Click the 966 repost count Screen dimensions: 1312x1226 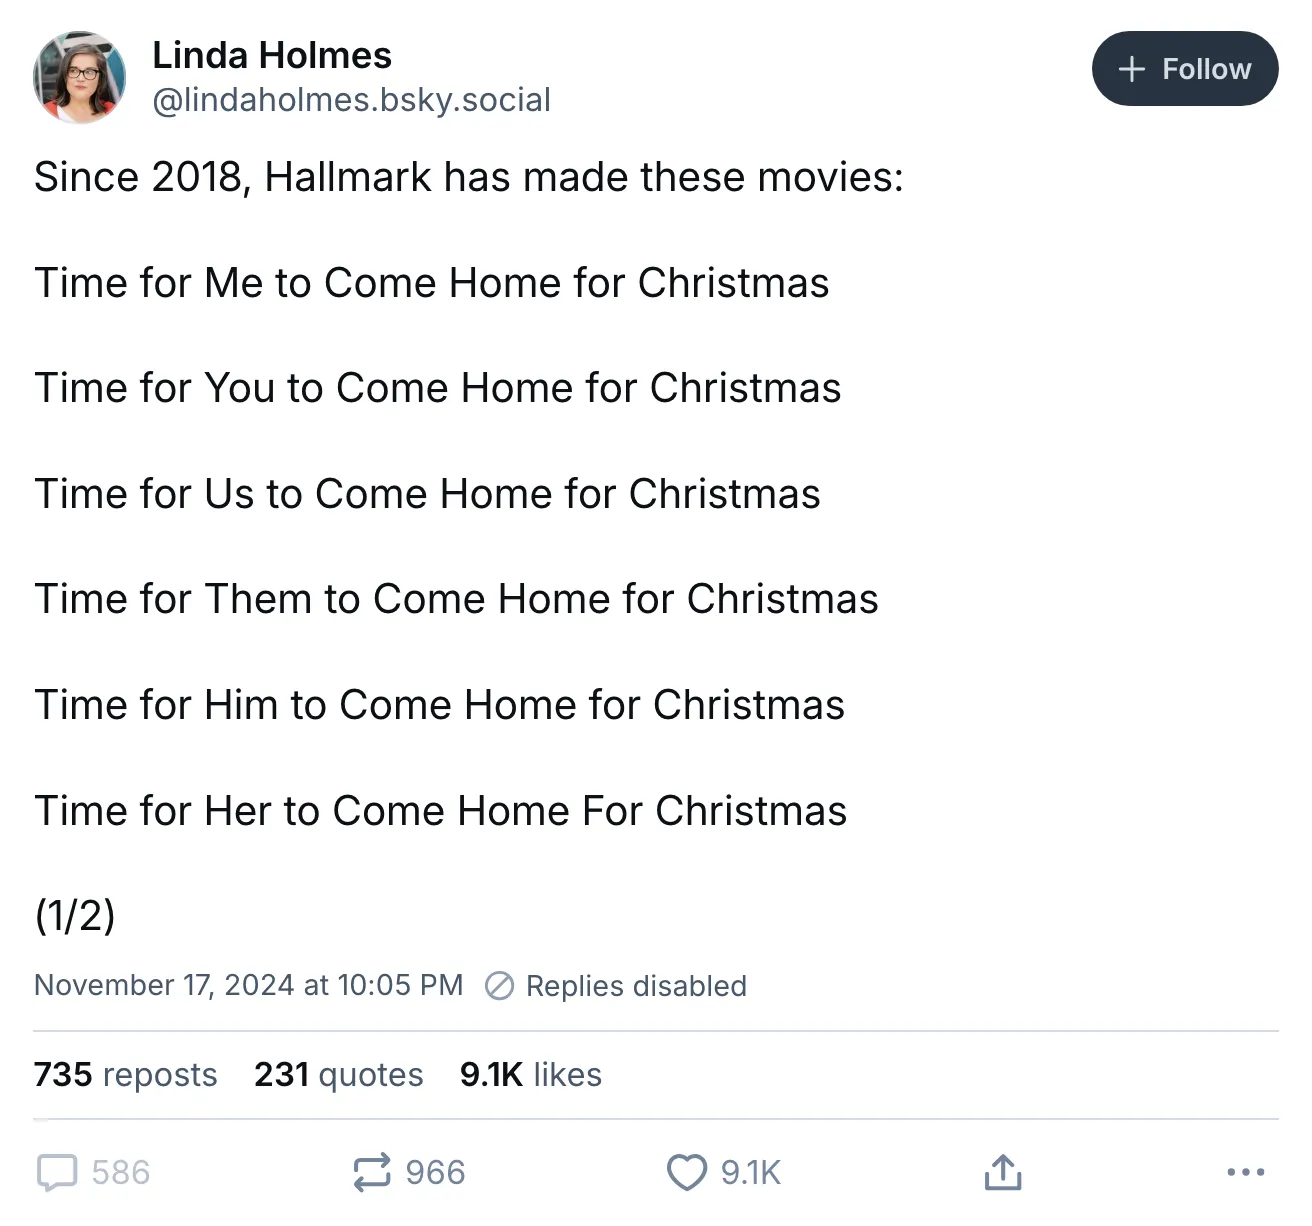click(x=435, y=1172)
